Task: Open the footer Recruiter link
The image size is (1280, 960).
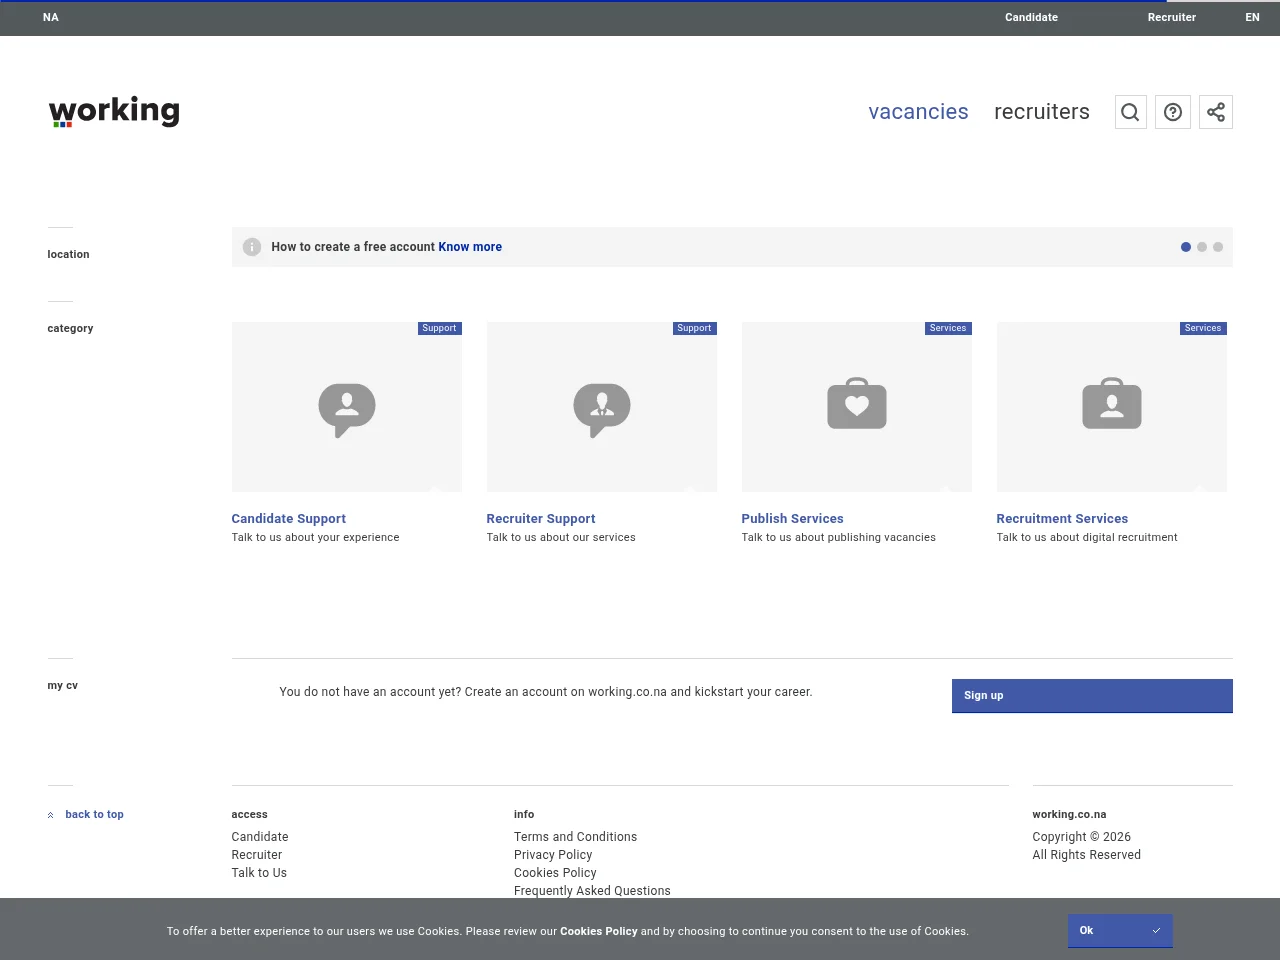Action: [257, 855]
